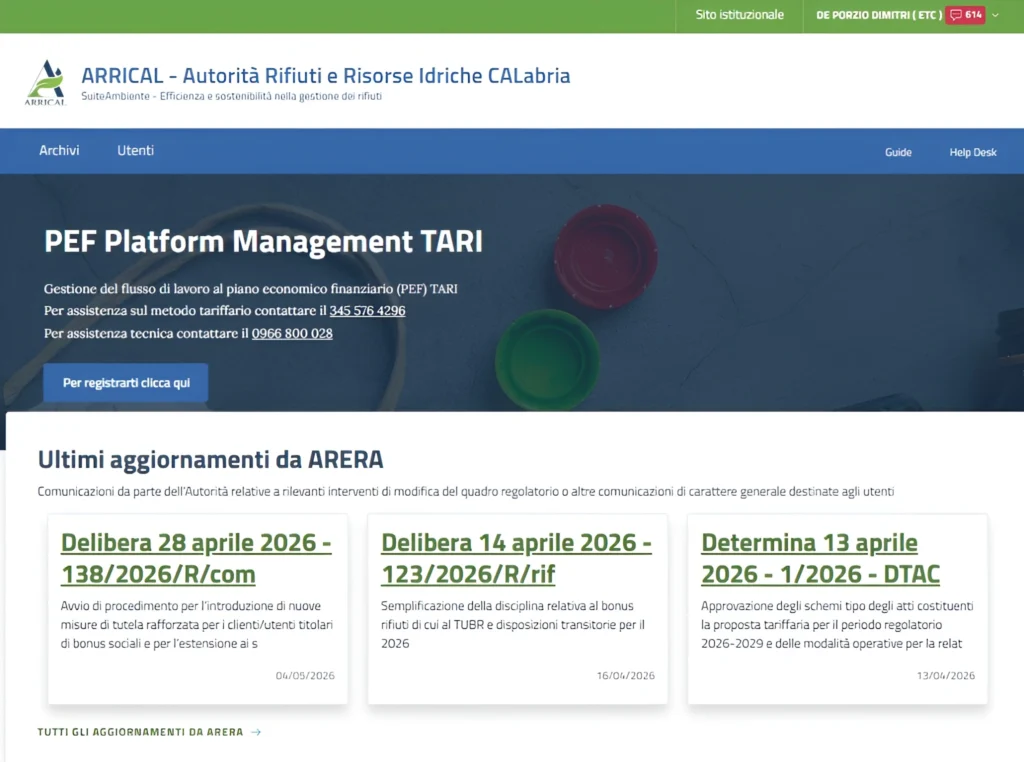Call the tariff assistance number 345 576 4296

[367, 311]
